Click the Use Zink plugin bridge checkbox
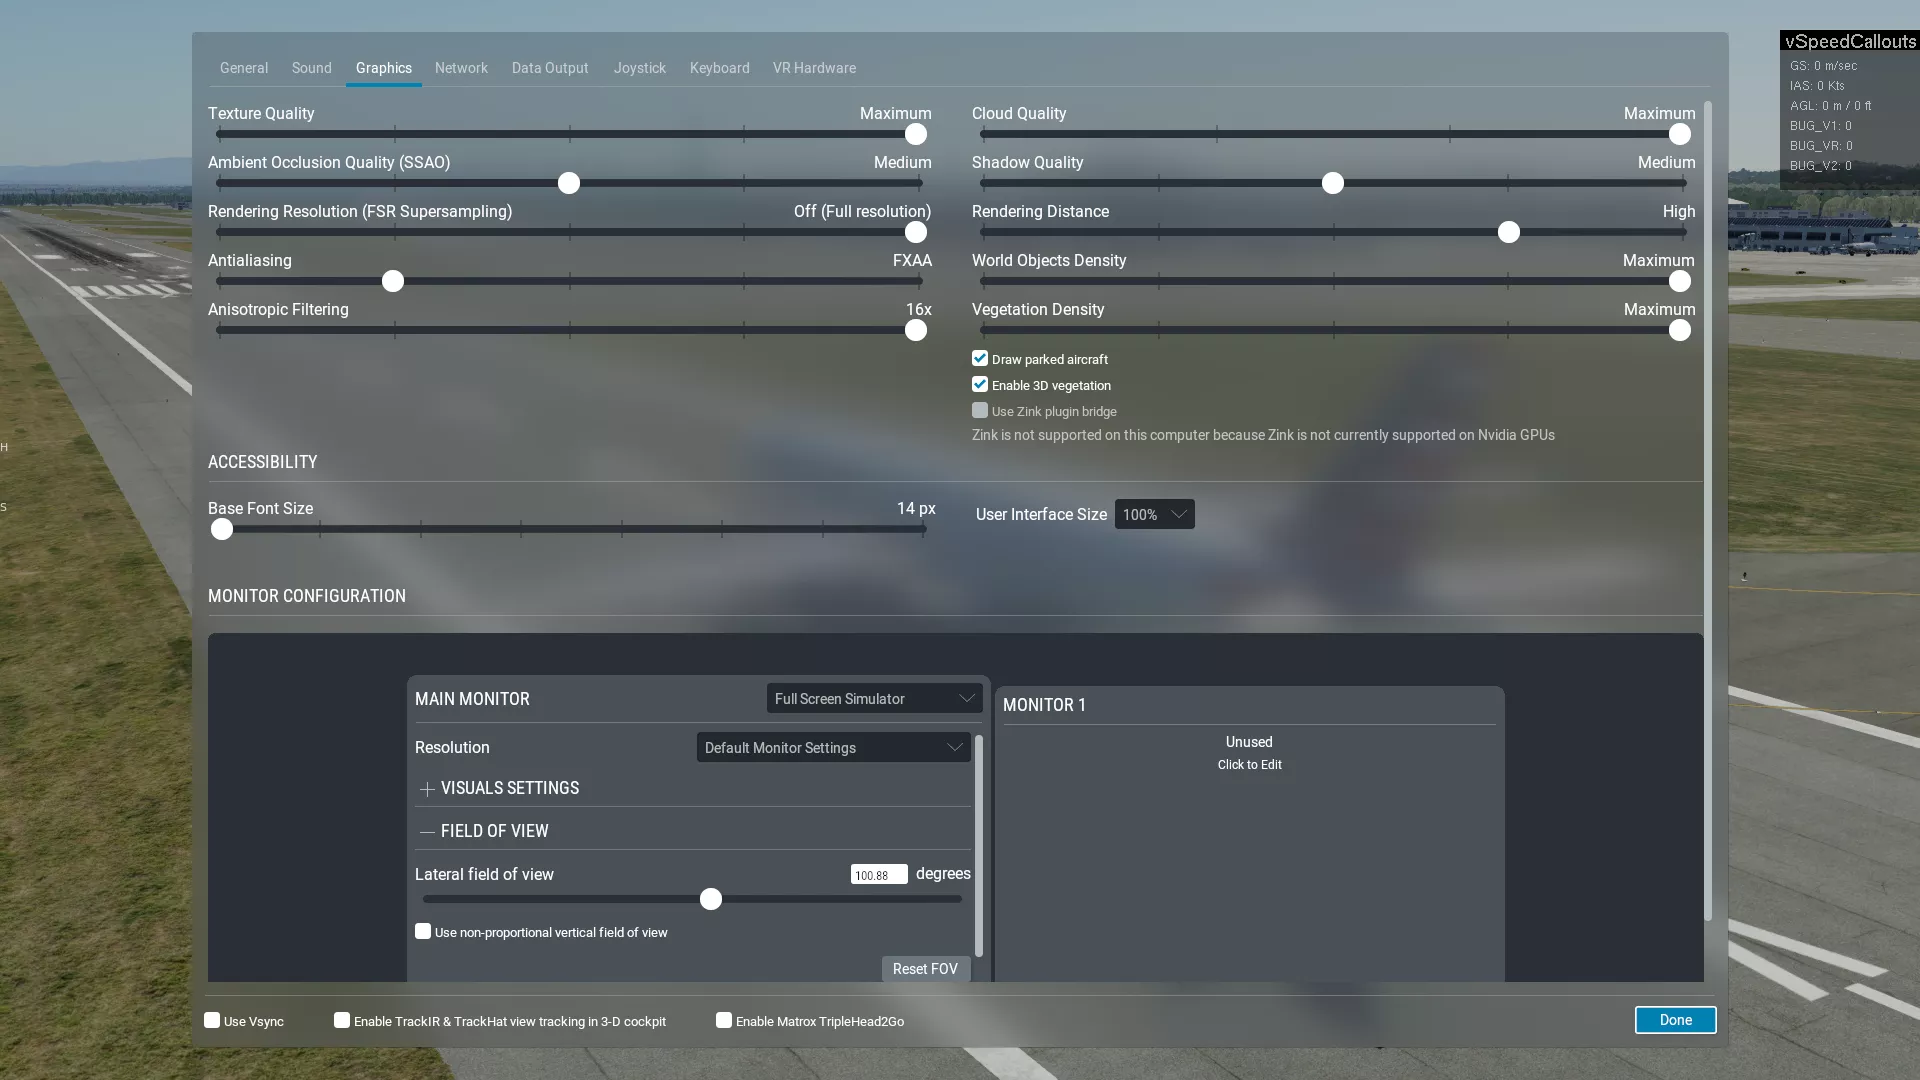The width and height of the screenshot is (1920, 1080). click(x=980, y=411)
